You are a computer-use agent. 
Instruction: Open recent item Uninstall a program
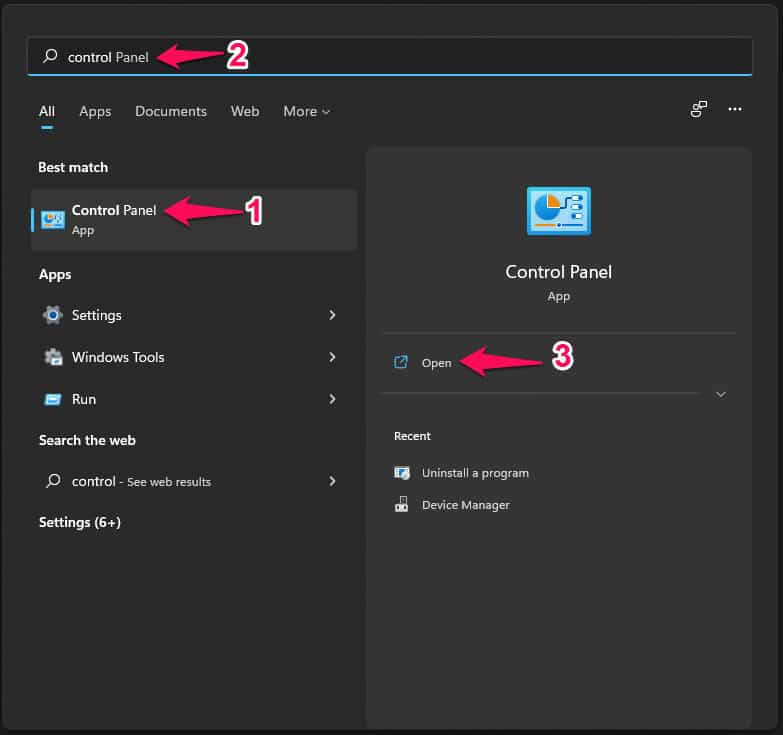(x=475, y=473)
